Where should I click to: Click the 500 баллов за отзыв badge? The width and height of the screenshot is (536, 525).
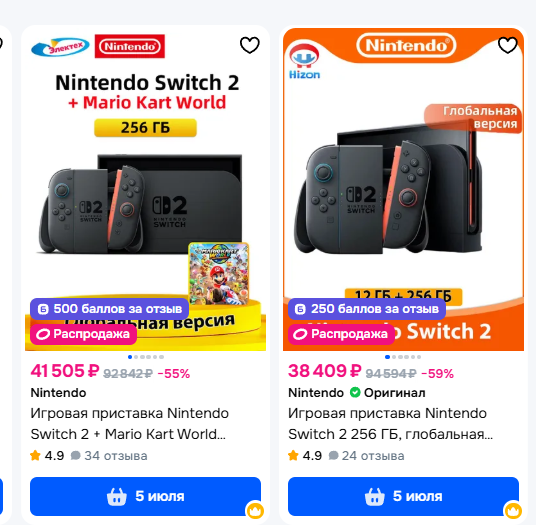click(x=109, y=309)
